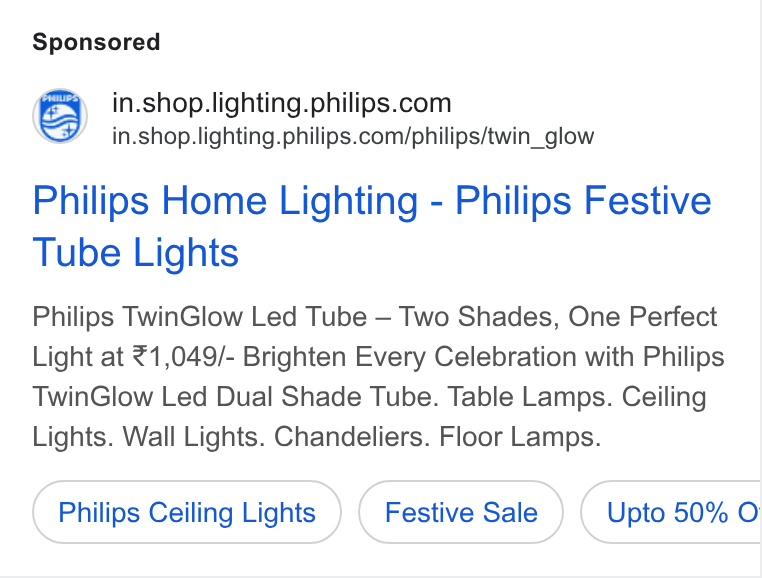Click the in.shop.lighting.philips.com site name
This screenshot has width=762, height=578.
click(x=282, y=103)
